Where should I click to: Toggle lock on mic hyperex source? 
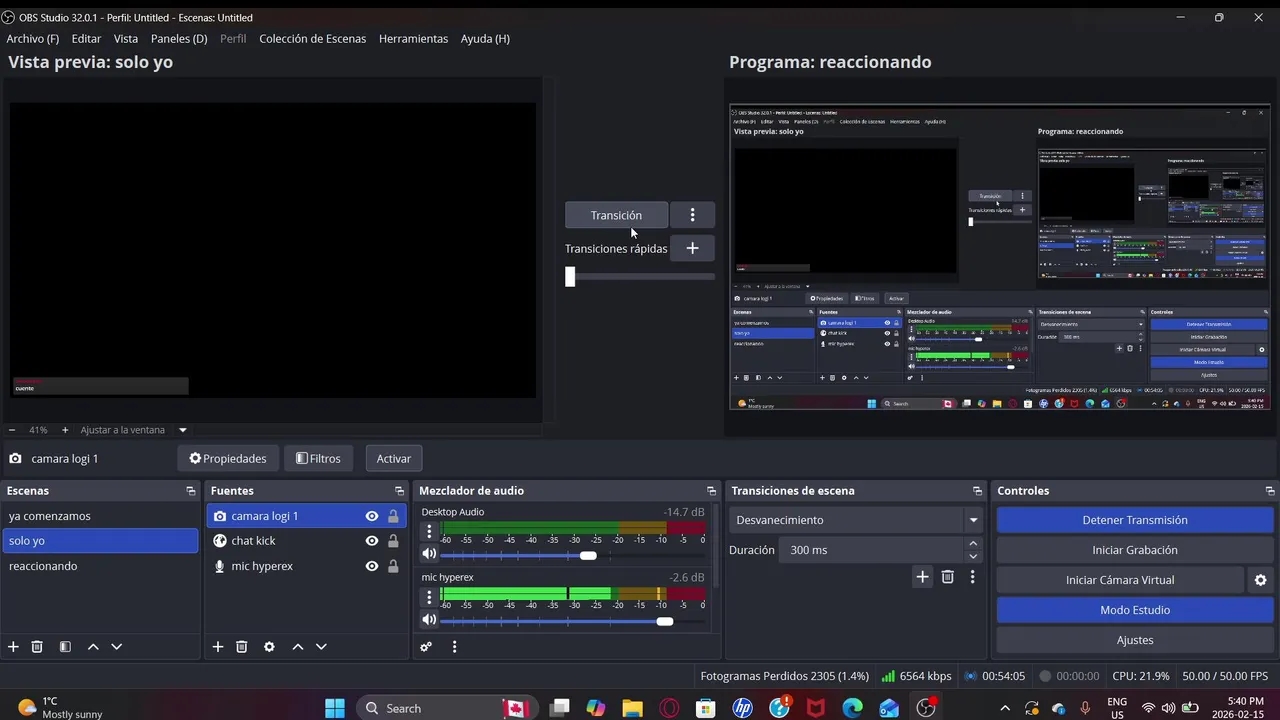(393, 566)
